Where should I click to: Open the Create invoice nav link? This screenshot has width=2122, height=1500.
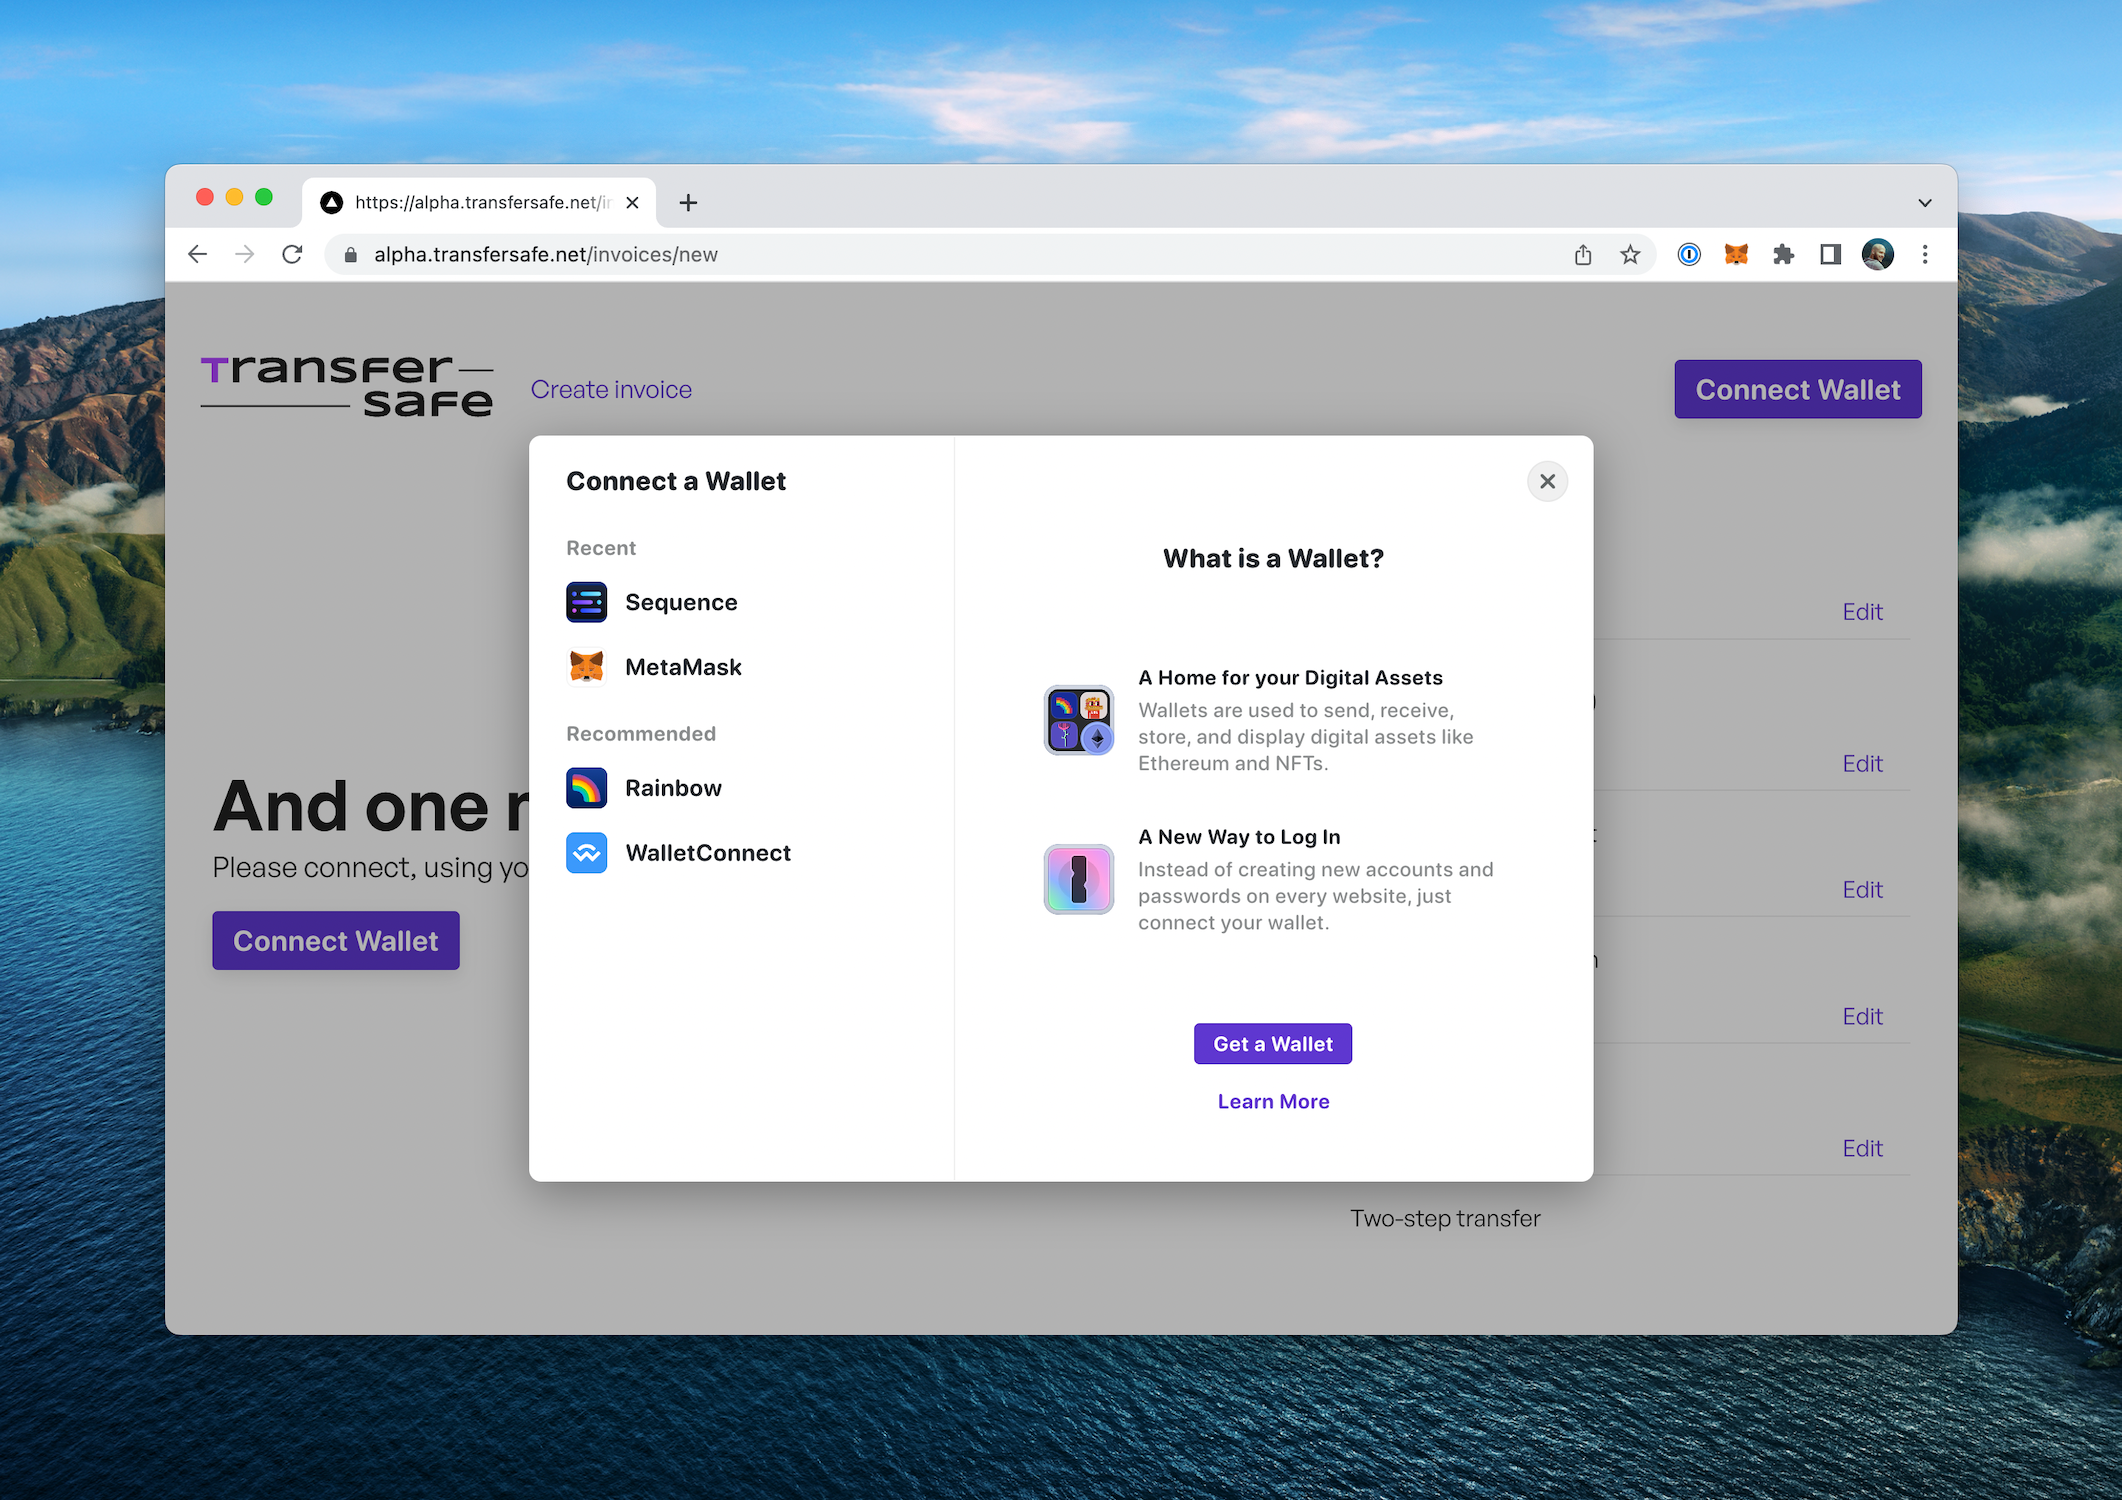[x=611, y=389]
